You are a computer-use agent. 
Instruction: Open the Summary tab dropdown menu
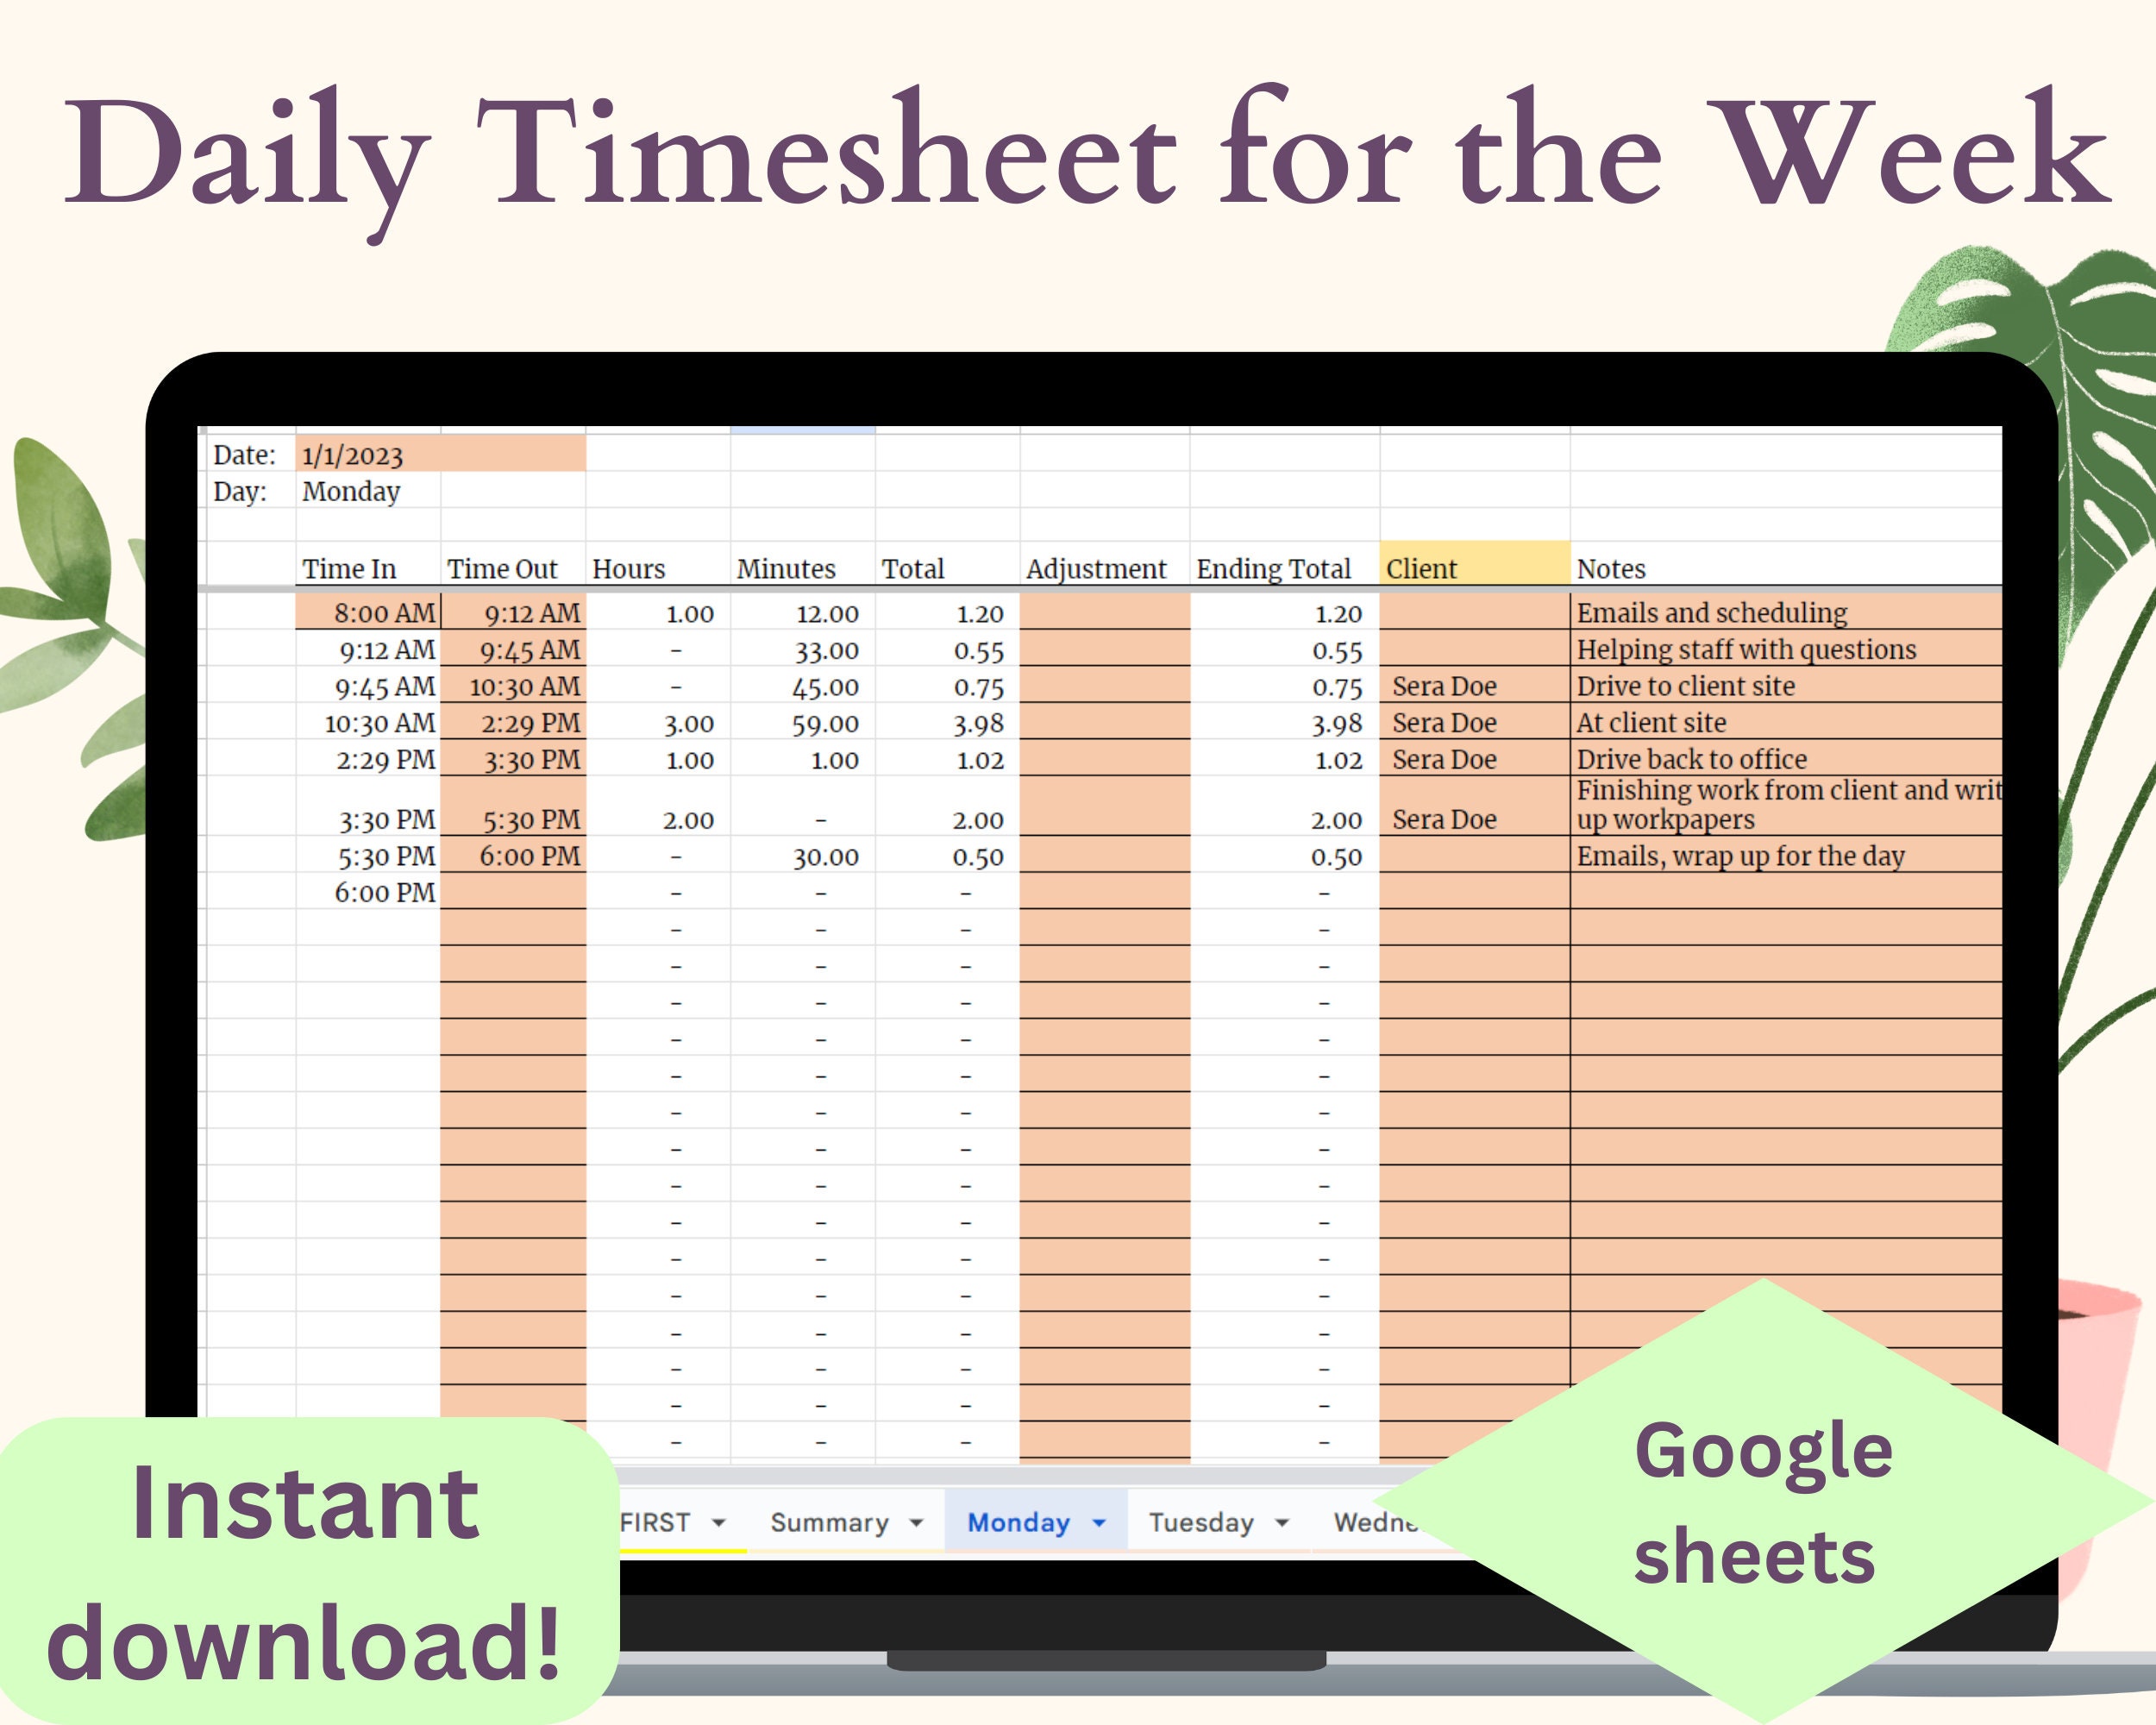click(x=916, y=1522)
